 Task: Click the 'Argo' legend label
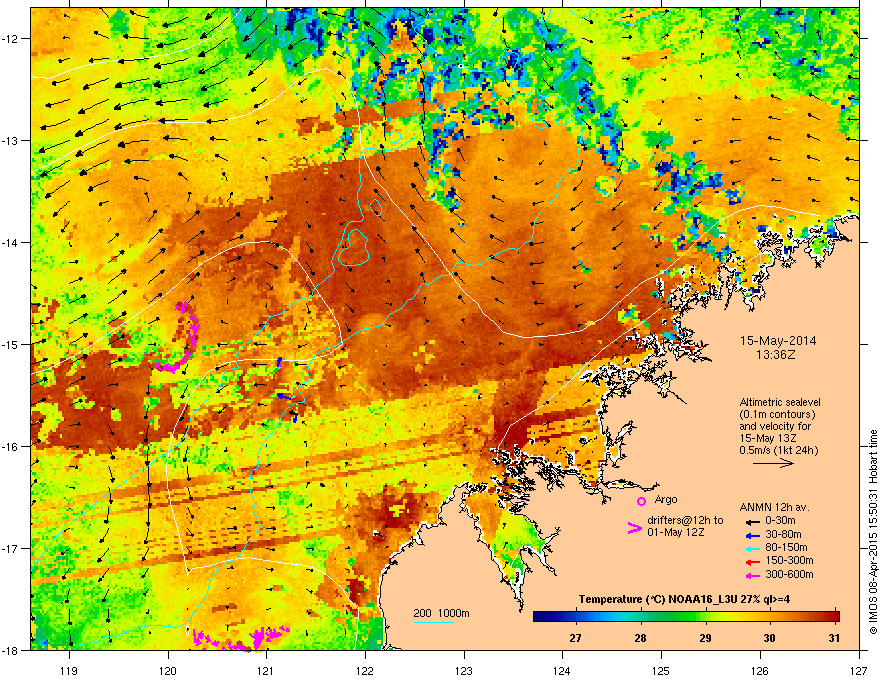(666, 499)
